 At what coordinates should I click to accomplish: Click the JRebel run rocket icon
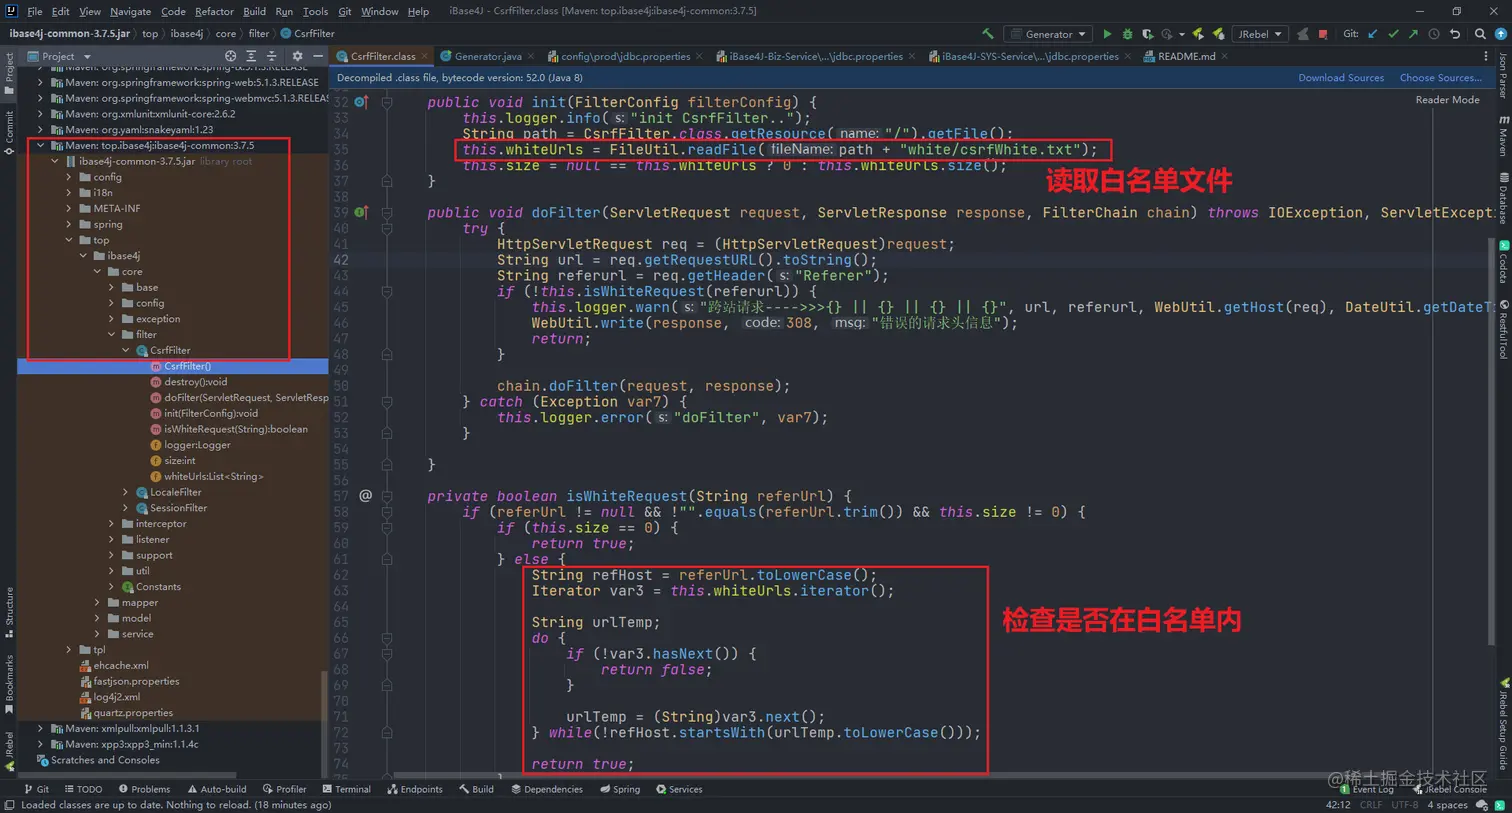(1198, 34)
